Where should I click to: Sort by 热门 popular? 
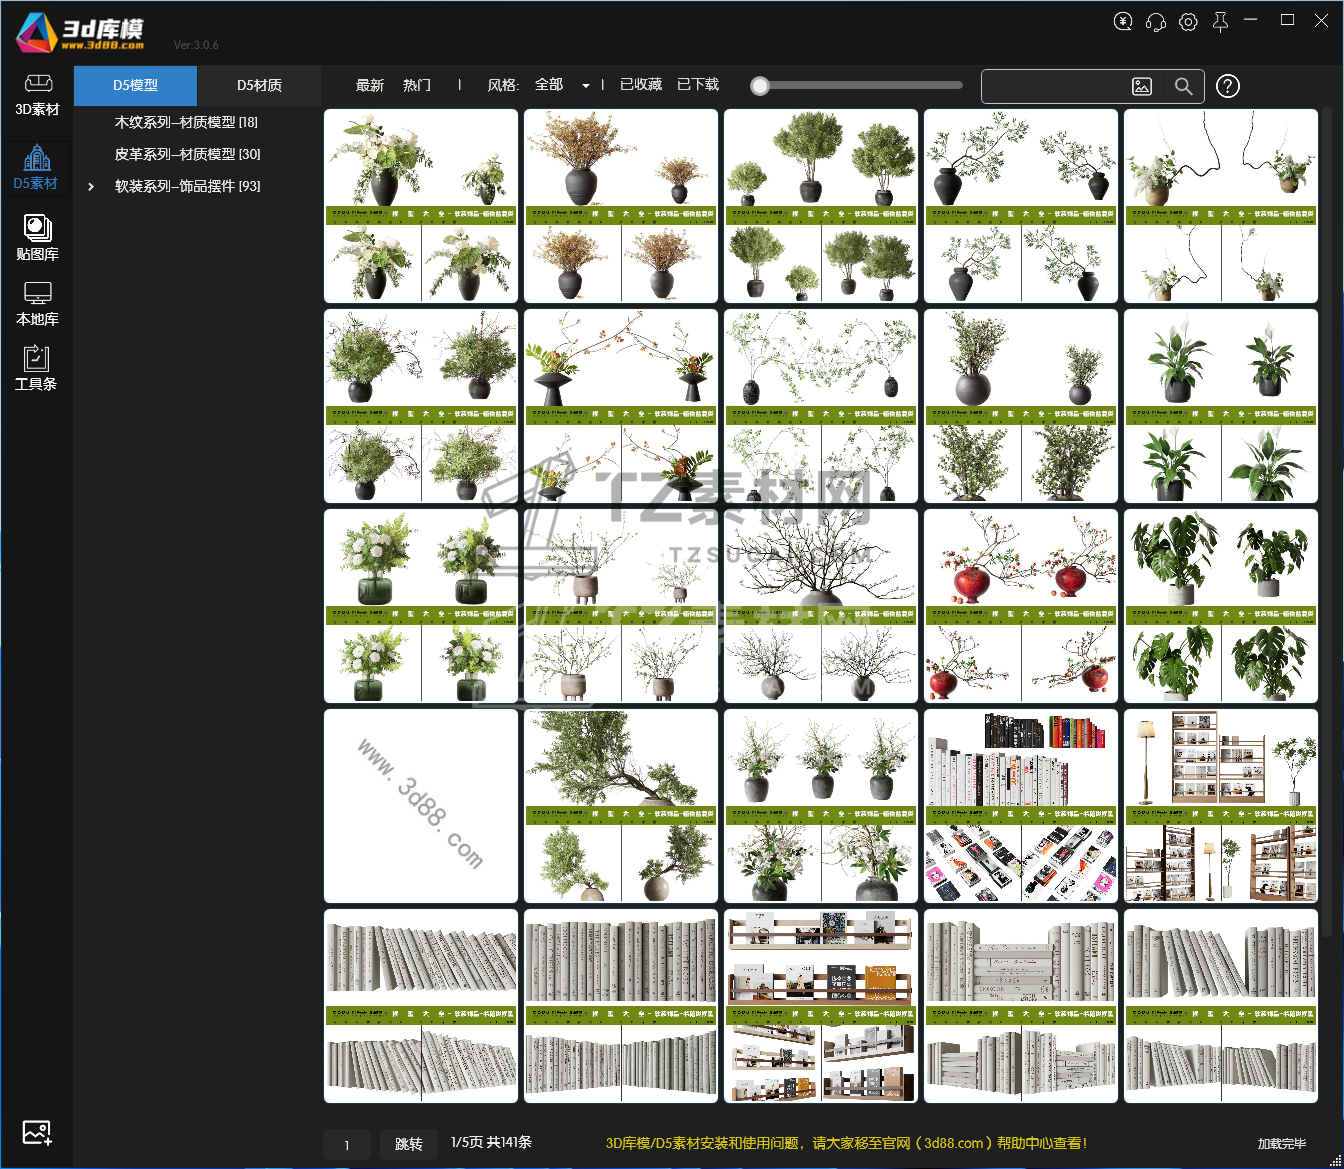click(x=417, y=85)
